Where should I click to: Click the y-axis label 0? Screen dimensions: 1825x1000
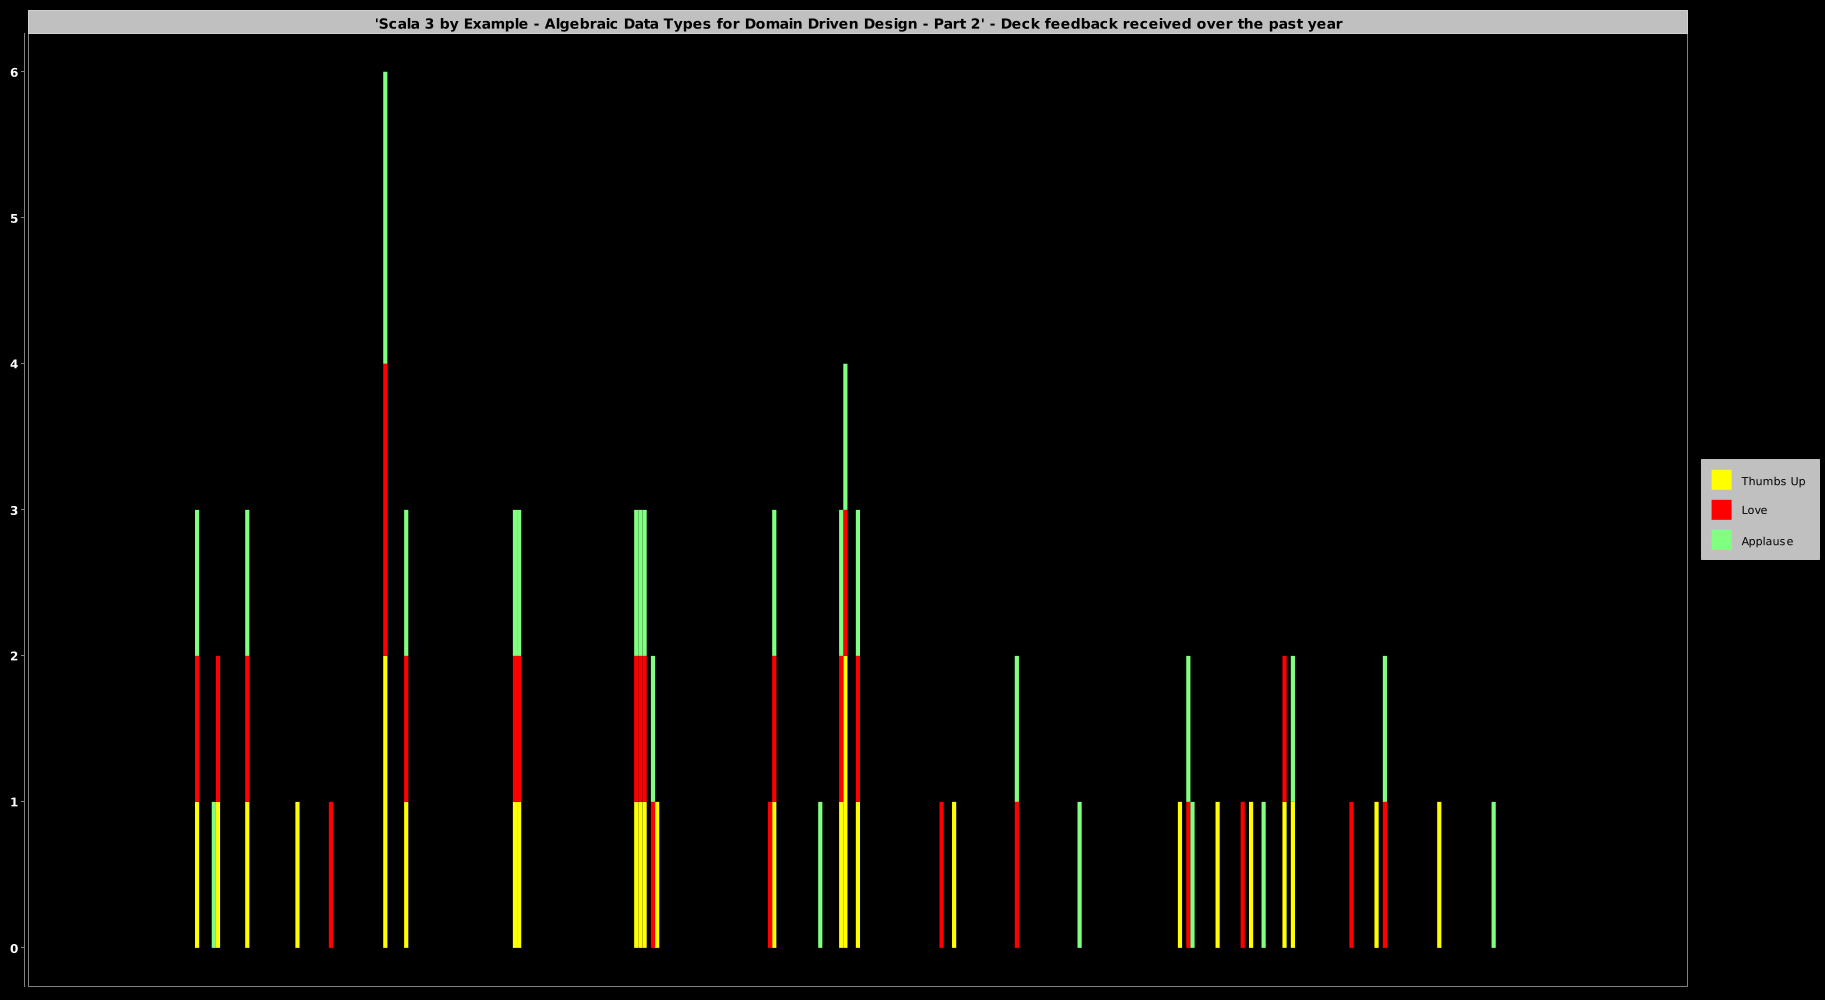point(15,948)
